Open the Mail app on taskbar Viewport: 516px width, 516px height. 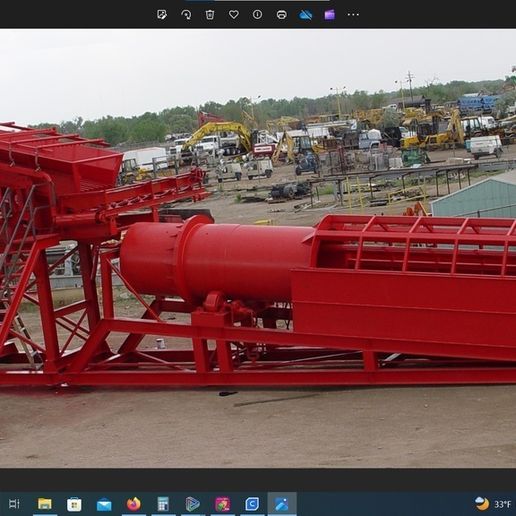(104, 504)
